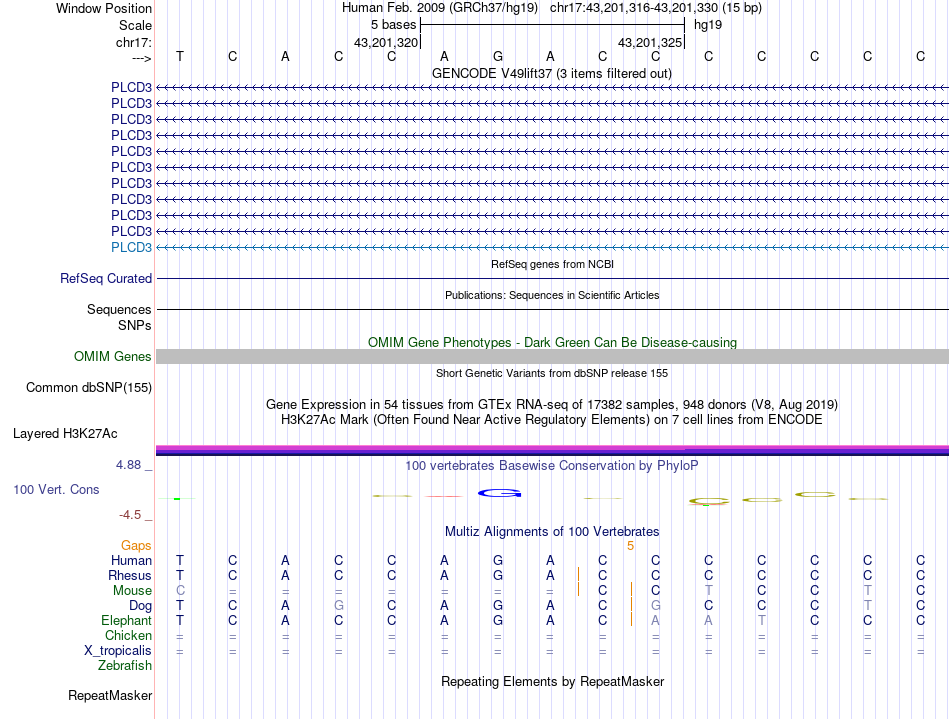Click the 43,201,325 ruler coordinate
This screenshot has height=719, width=950.
(650, 42)
